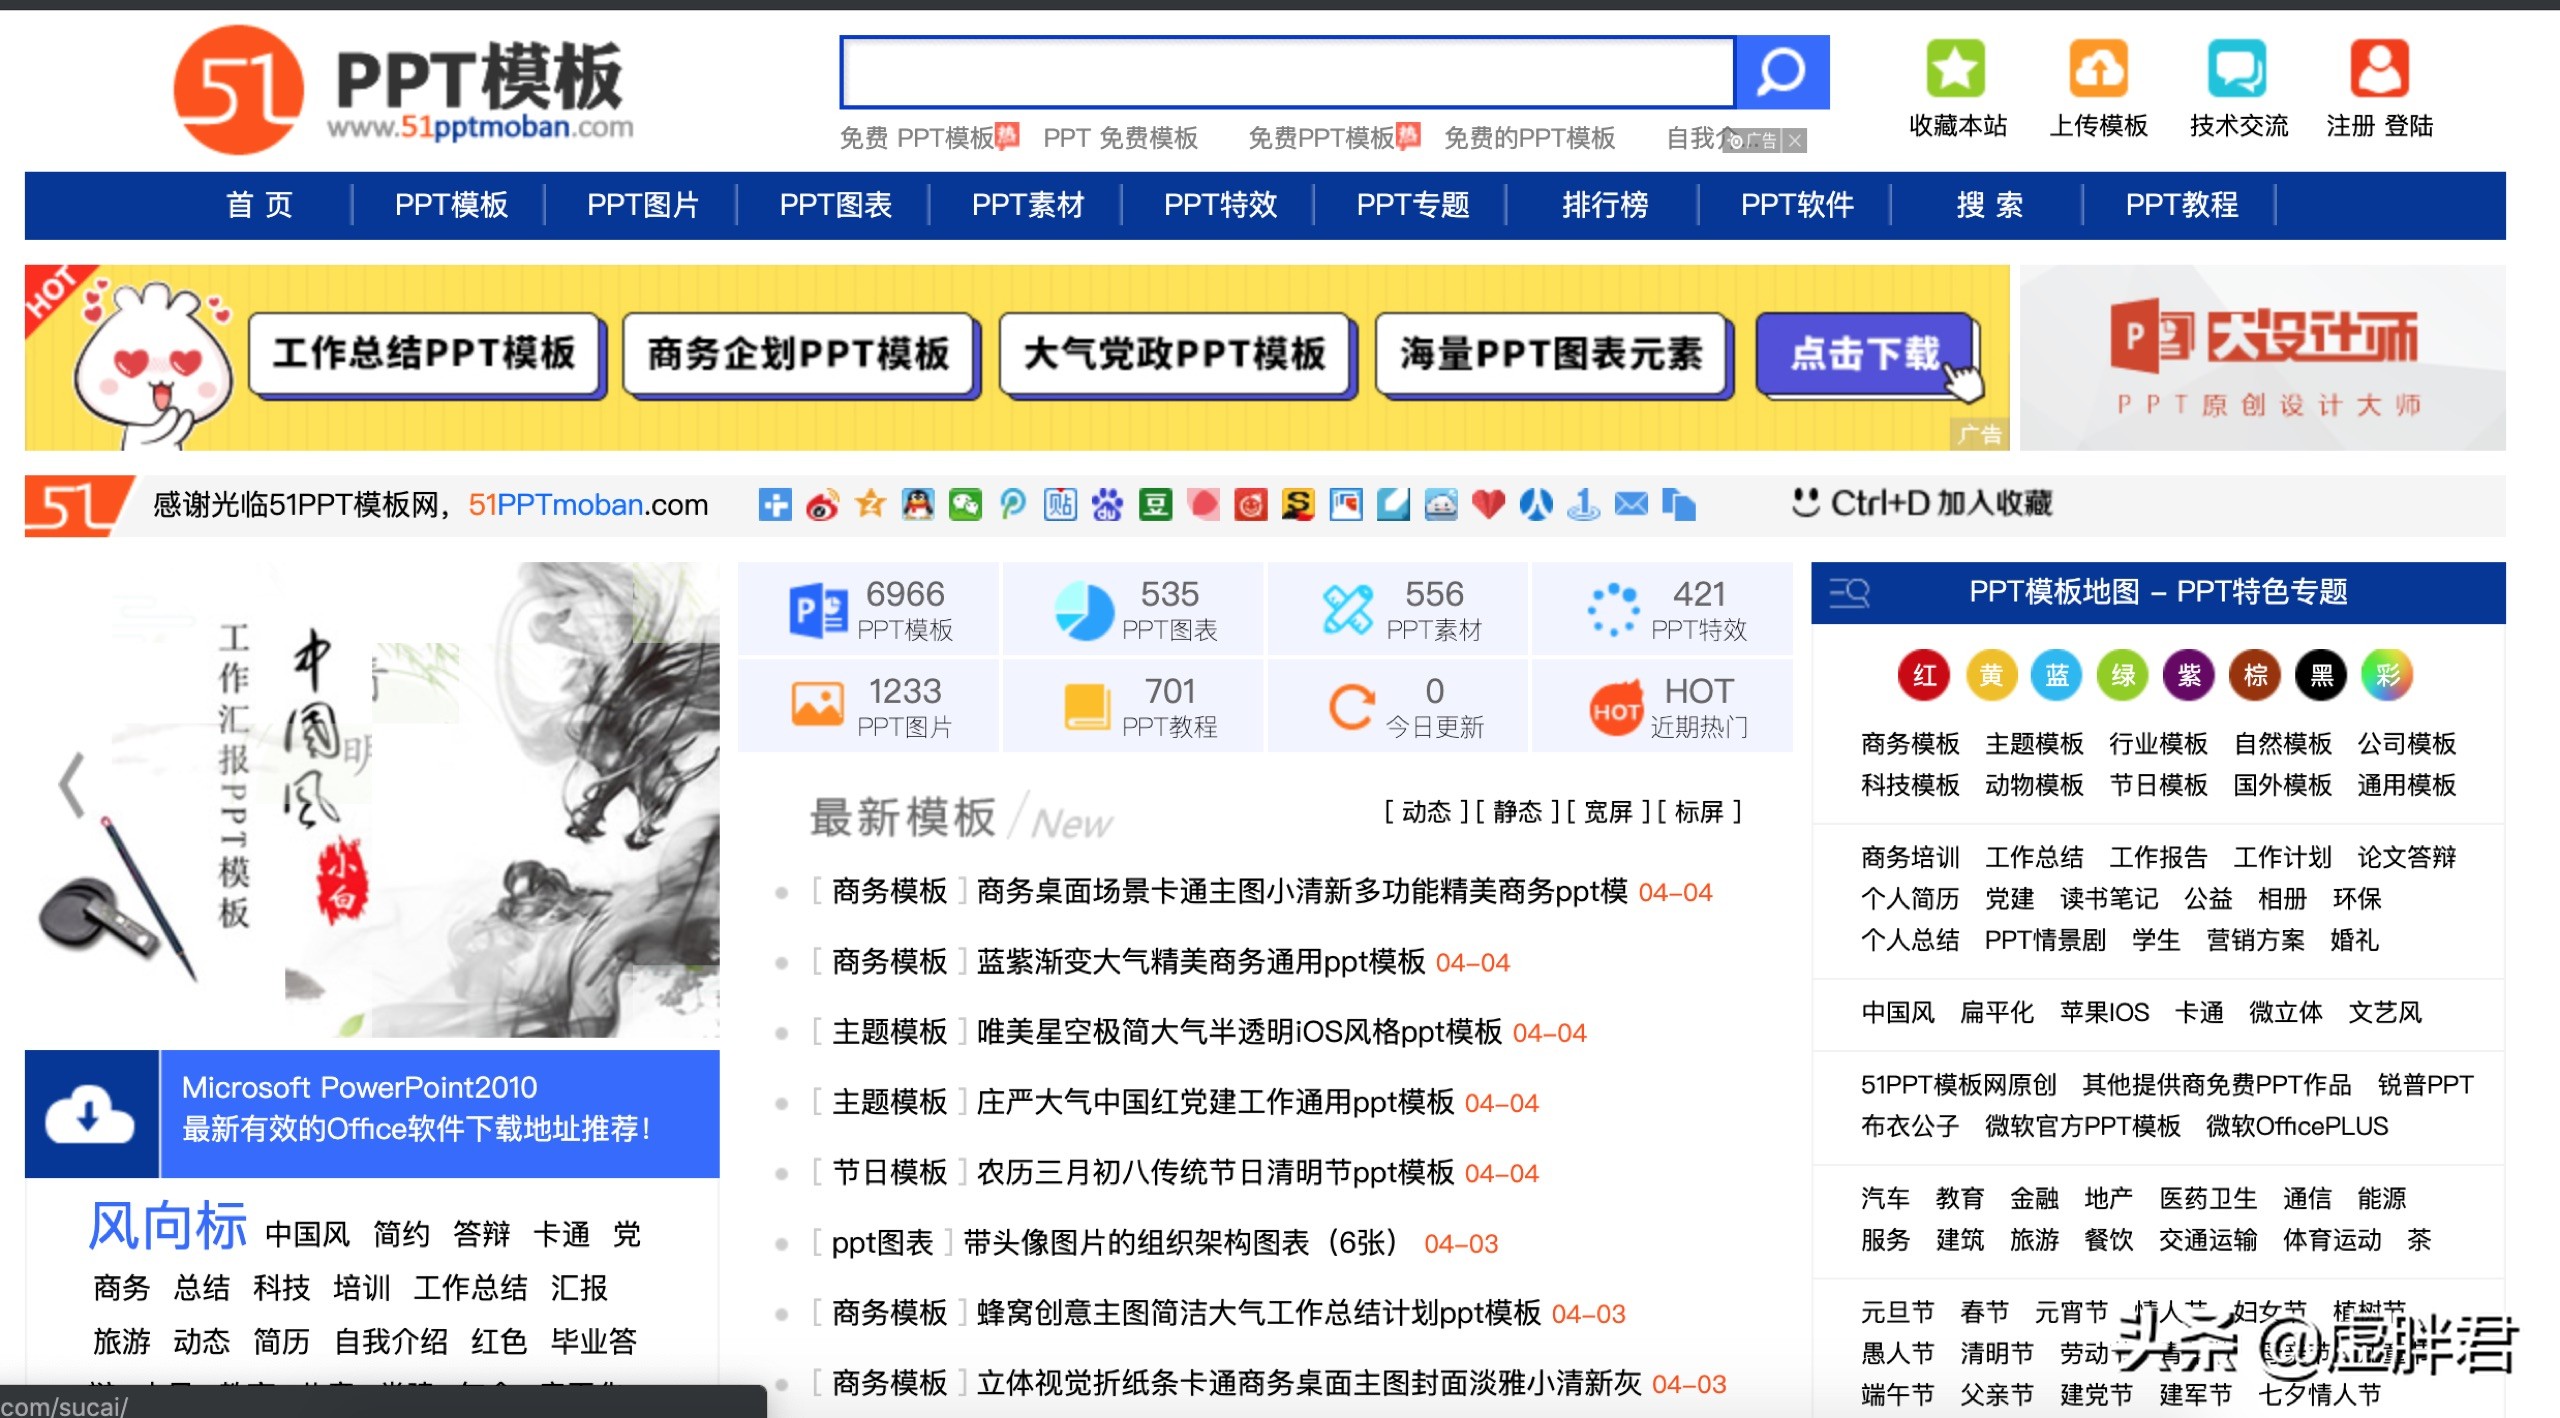Go to previous carousel slide
The image size is (2560, 1418).
coord(72,785)
